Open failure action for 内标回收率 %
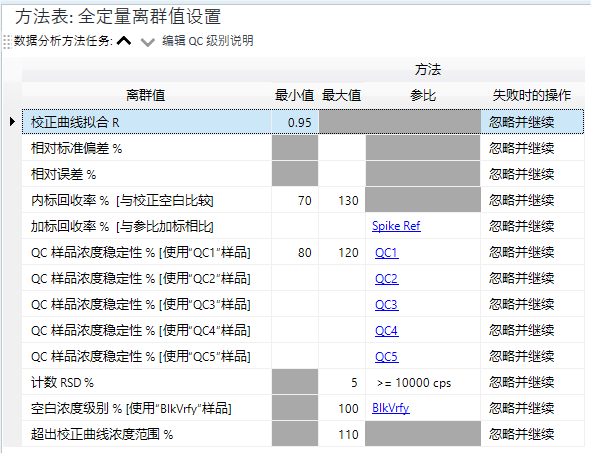 tap(532, 200)
